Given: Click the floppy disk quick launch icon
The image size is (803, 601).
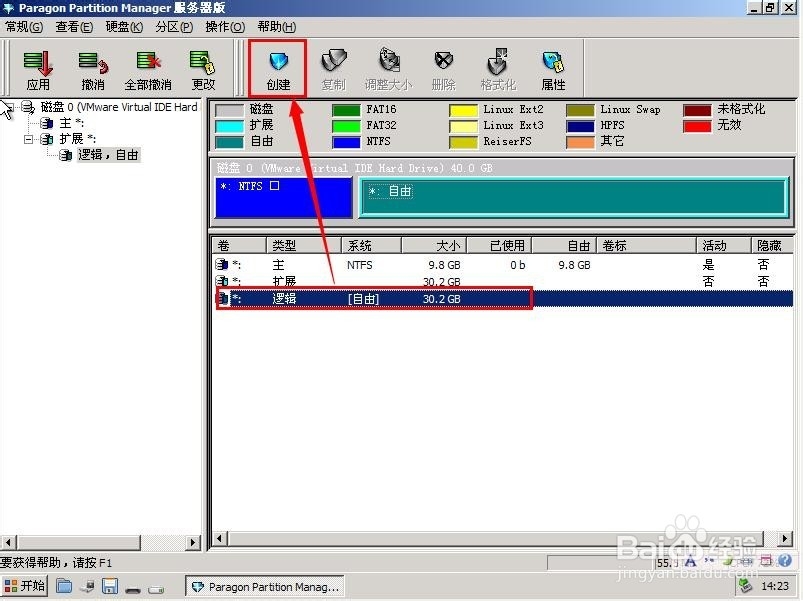Looking at the screenshot, I should (x=110, y=586).
